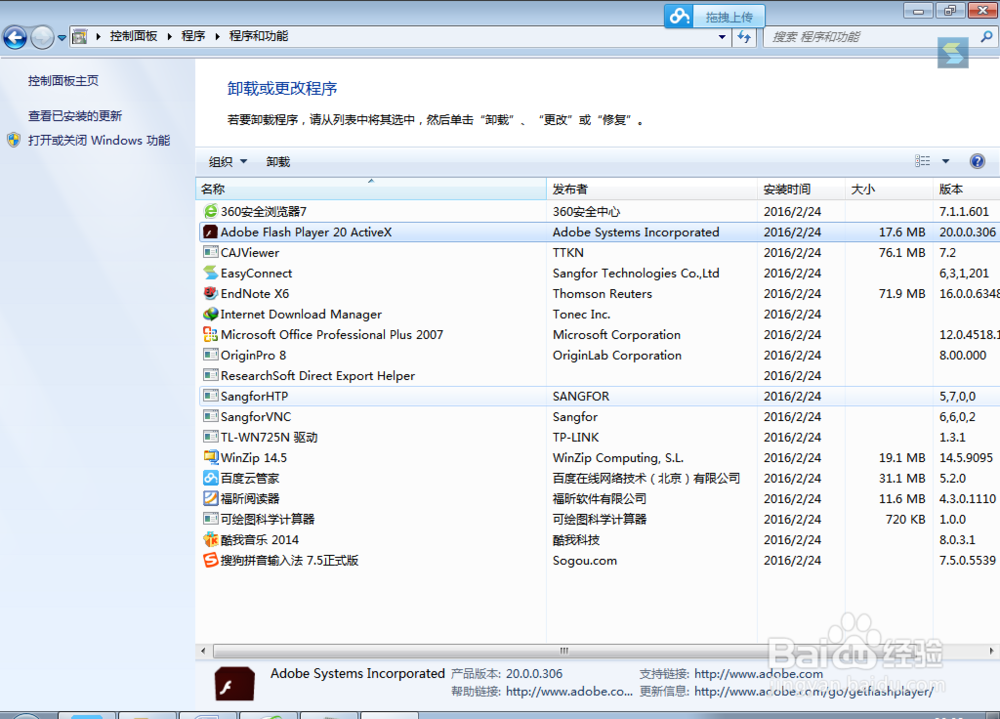
Task: Click the large Flash icon in details pane
Action: click(234, 683)
